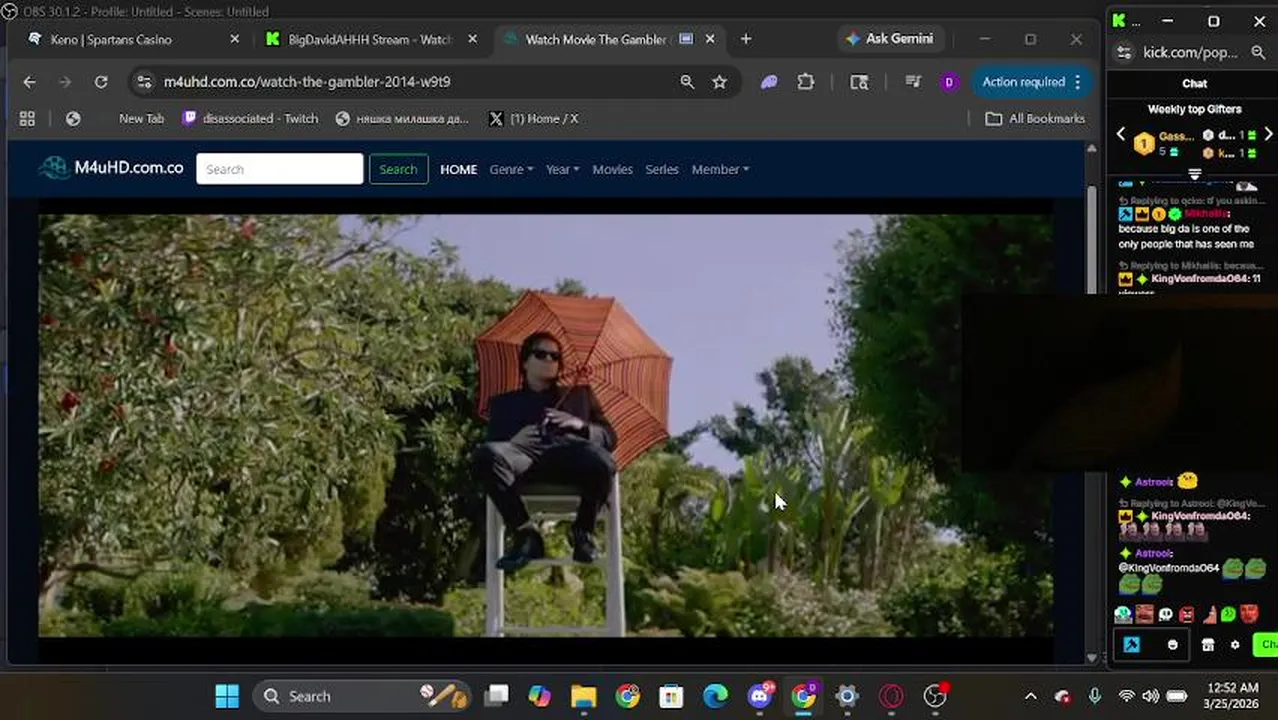Click M4uHD.com.co site logo
The height and width of the screenshot is (720, 1278).
point(111,168)
